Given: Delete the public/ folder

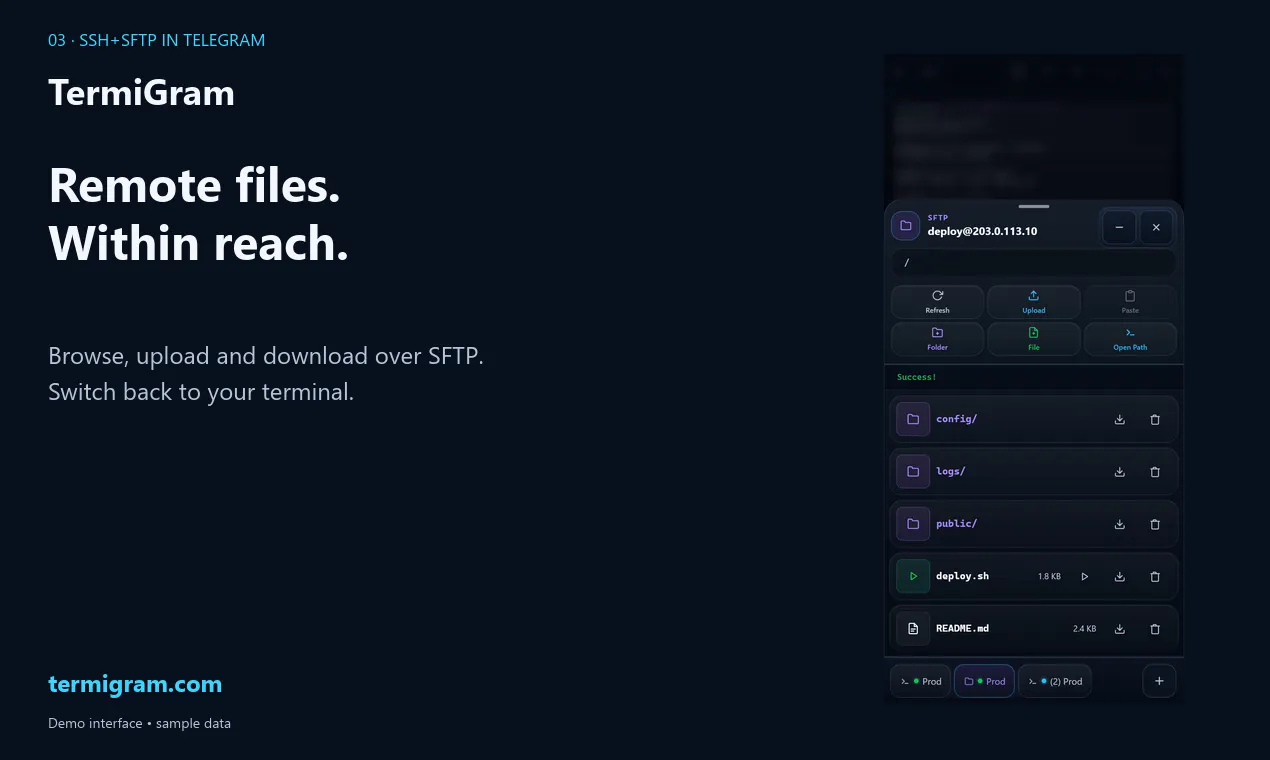Looking at the screenshot, I should coord(1155,524).
